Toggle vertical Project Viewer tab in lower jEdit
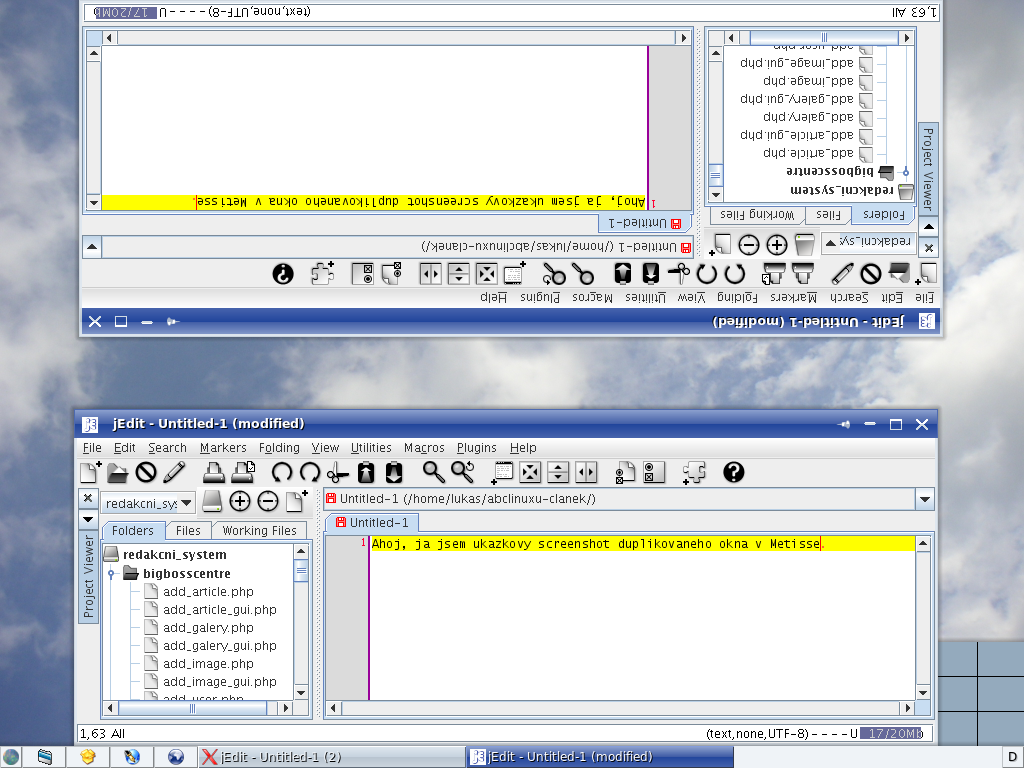 pyautogui.click(x=88, y=577)
